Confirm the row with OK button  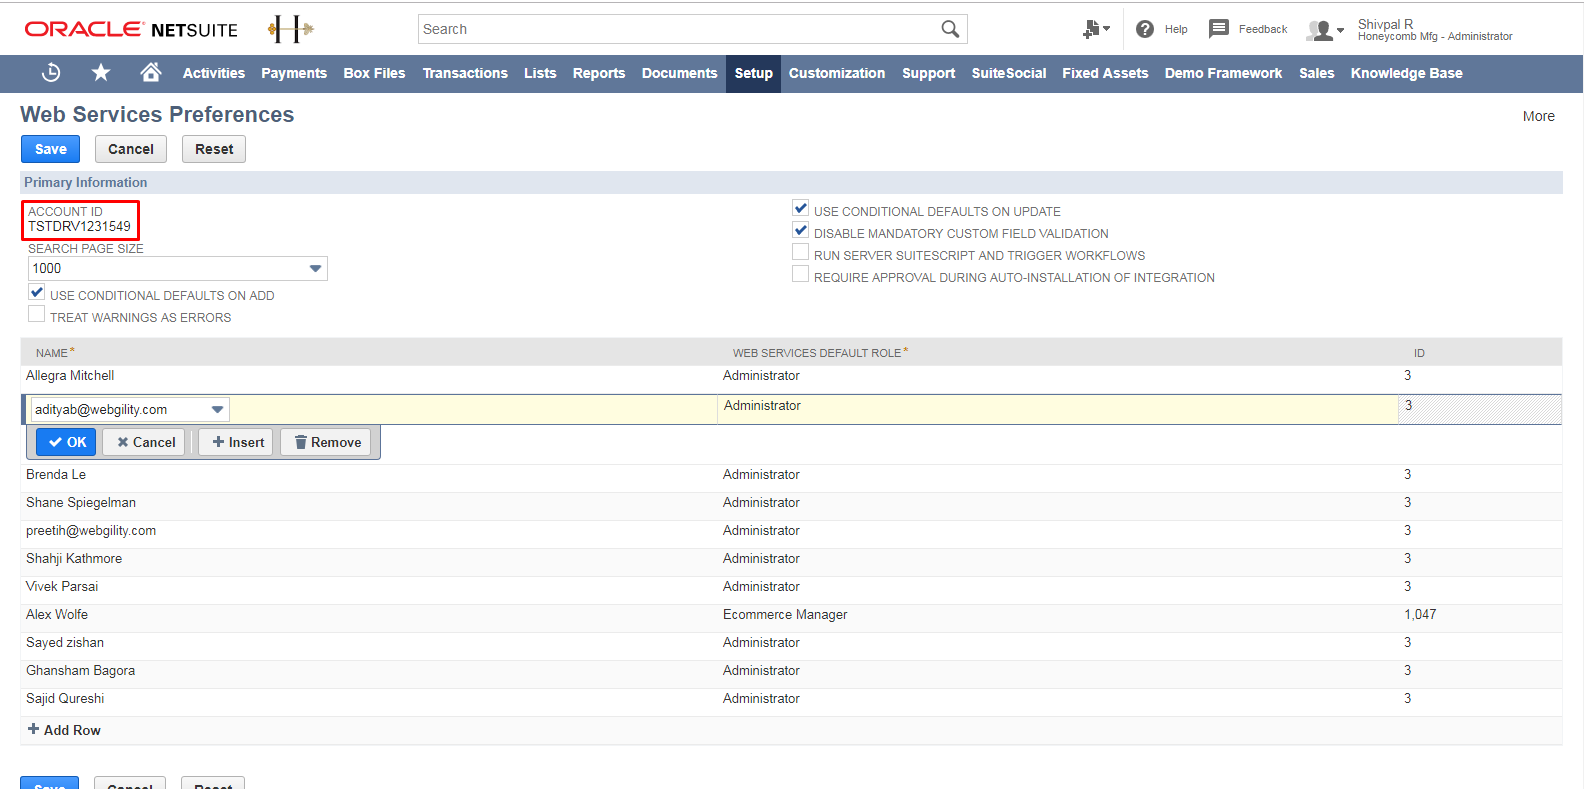(67, 442)
